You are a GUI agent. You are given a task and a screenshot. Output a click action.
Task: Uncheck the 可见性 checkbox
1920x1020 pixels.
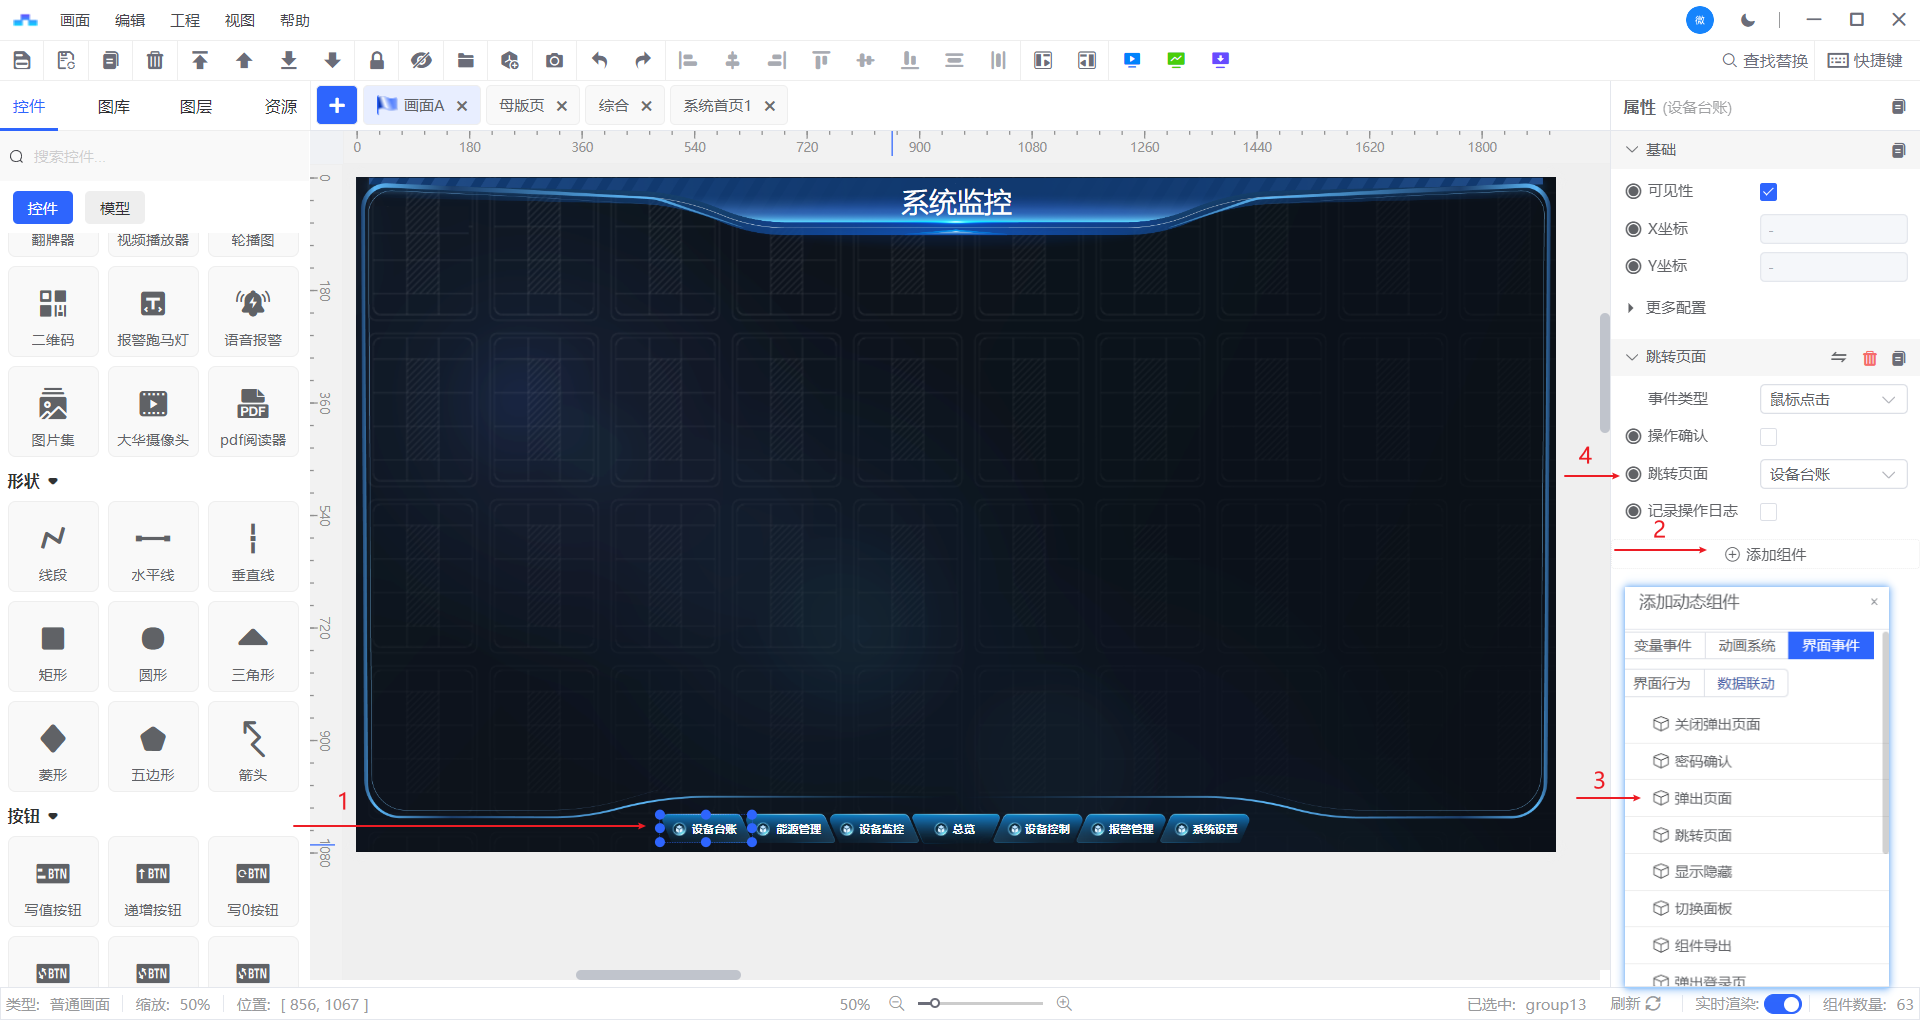click(x=1768, y=192)
